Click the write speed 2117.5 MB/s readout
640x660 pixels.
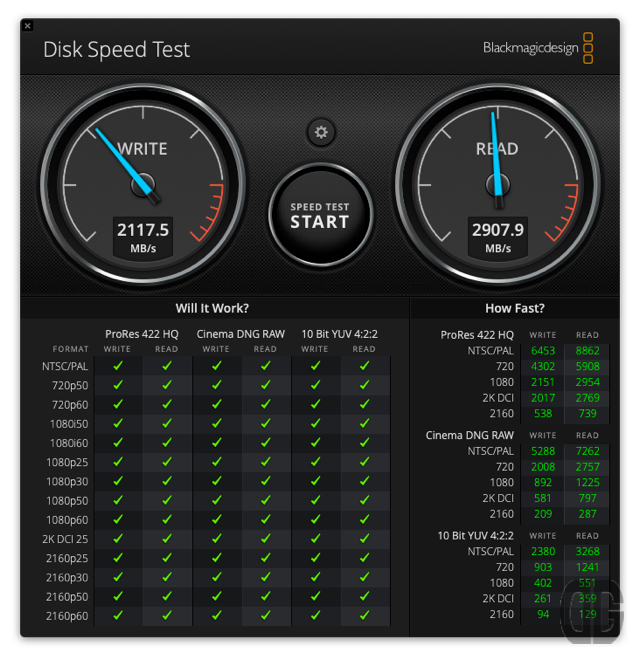(x=143, y=237)
